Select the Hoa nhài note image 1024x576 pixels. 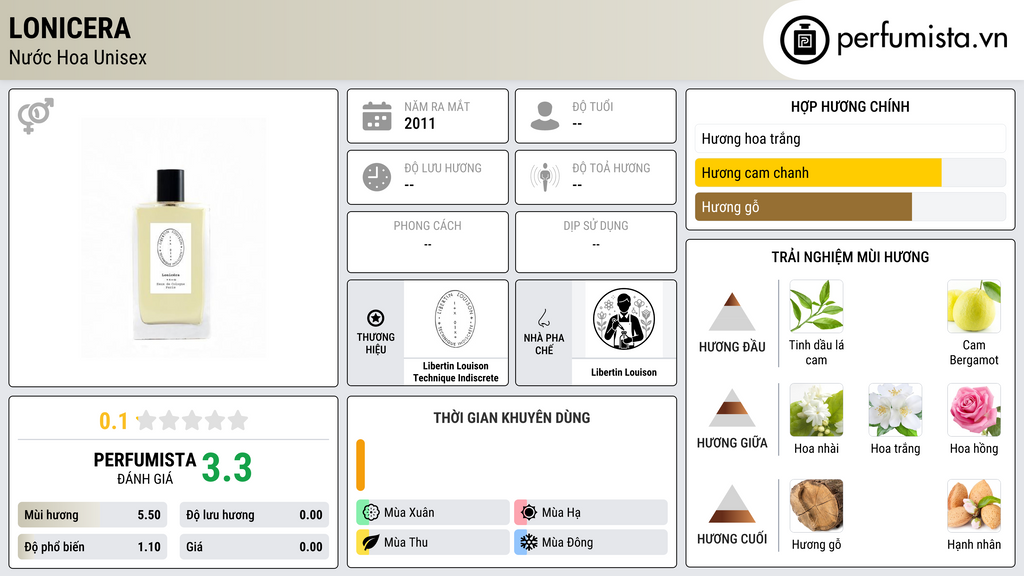(x=816, y=409)
